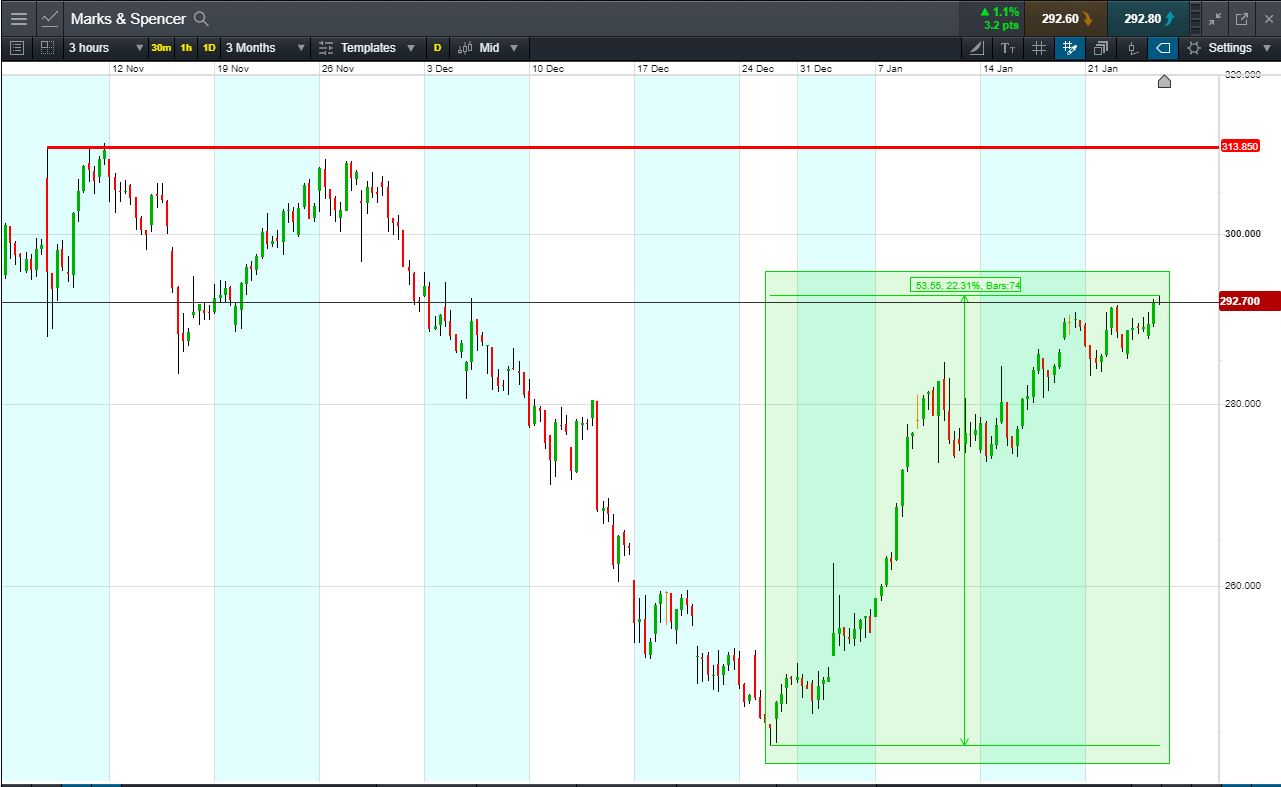
Task: Open the hamburger main menu
Action: pos(19,18)
